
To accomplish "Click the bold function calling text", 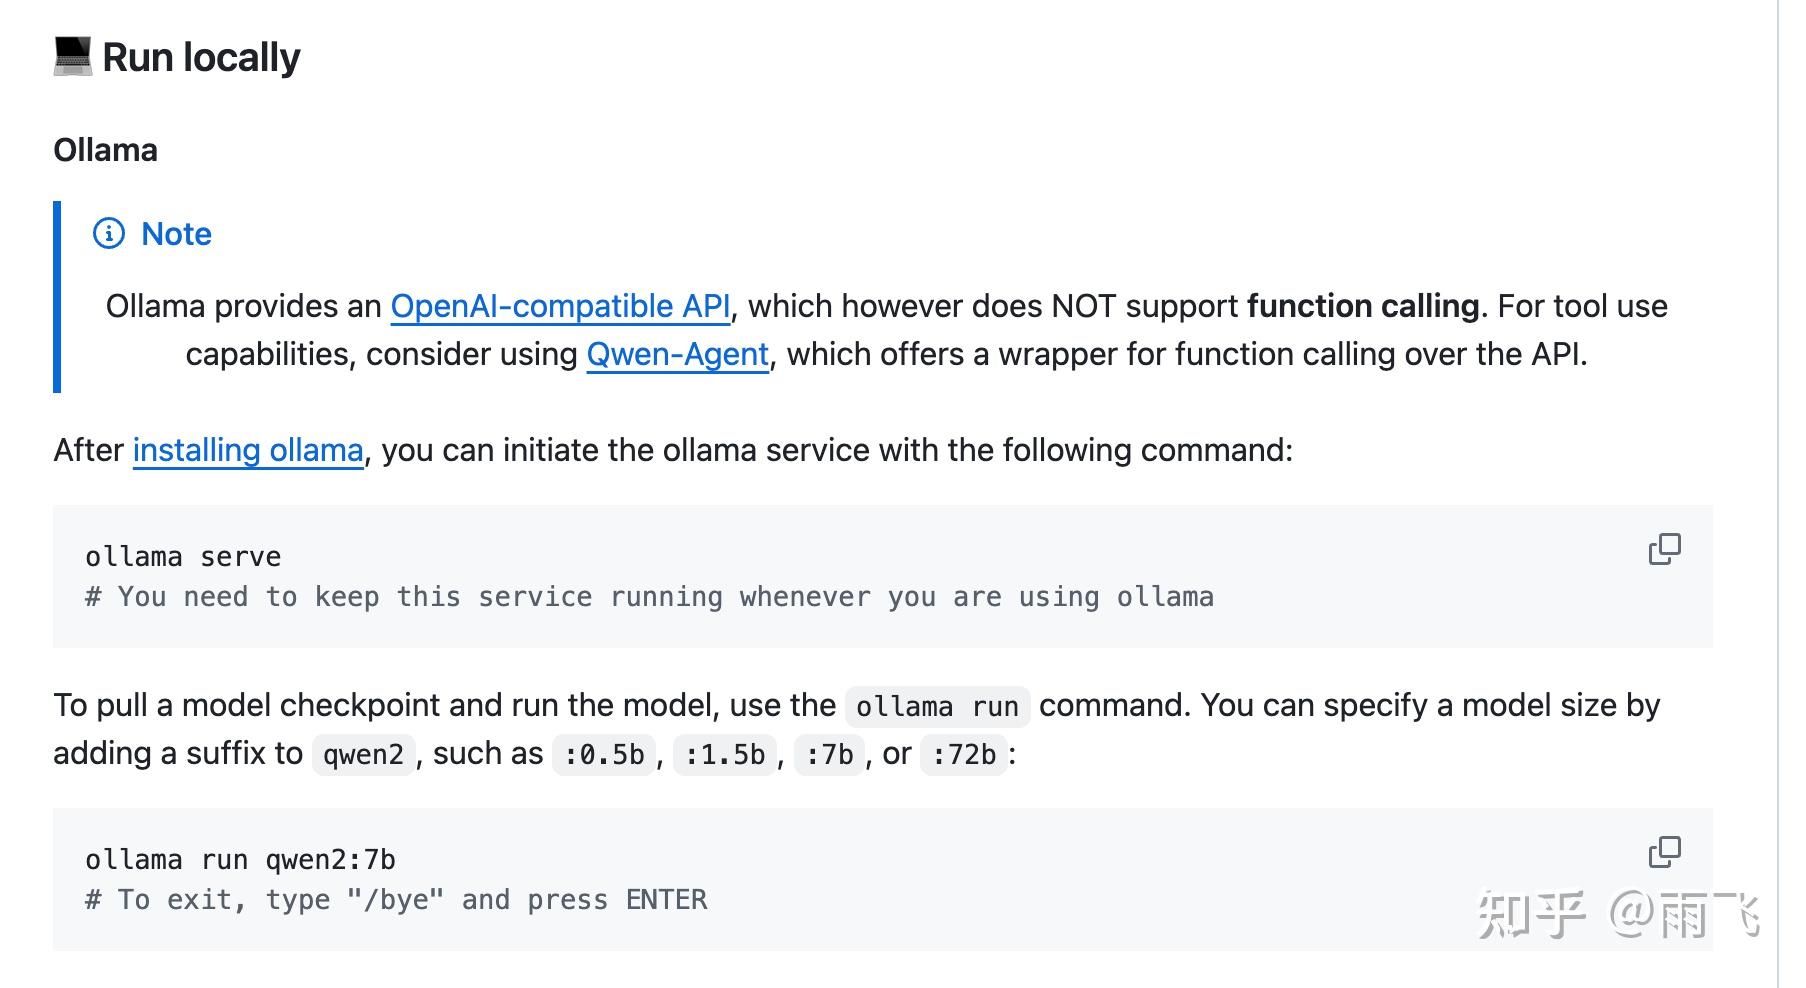I will pos(1363,306).
